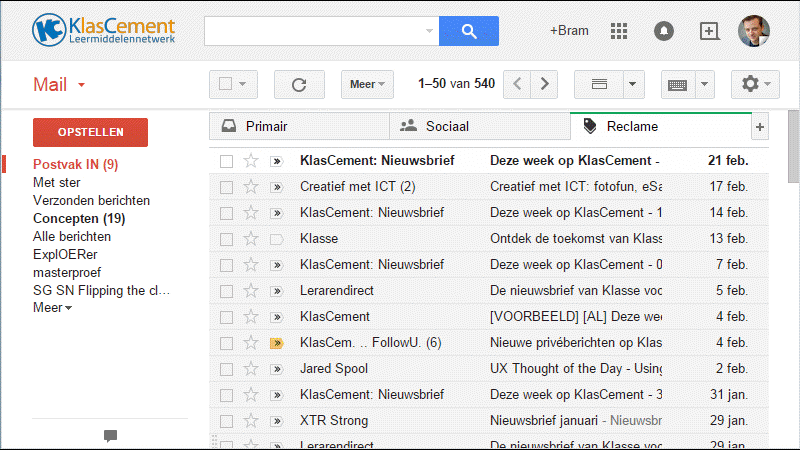This screenshot has width=800, height=450.
Task: Click the OPSTELLEN compose button
Action: click(x=90, y=132)
